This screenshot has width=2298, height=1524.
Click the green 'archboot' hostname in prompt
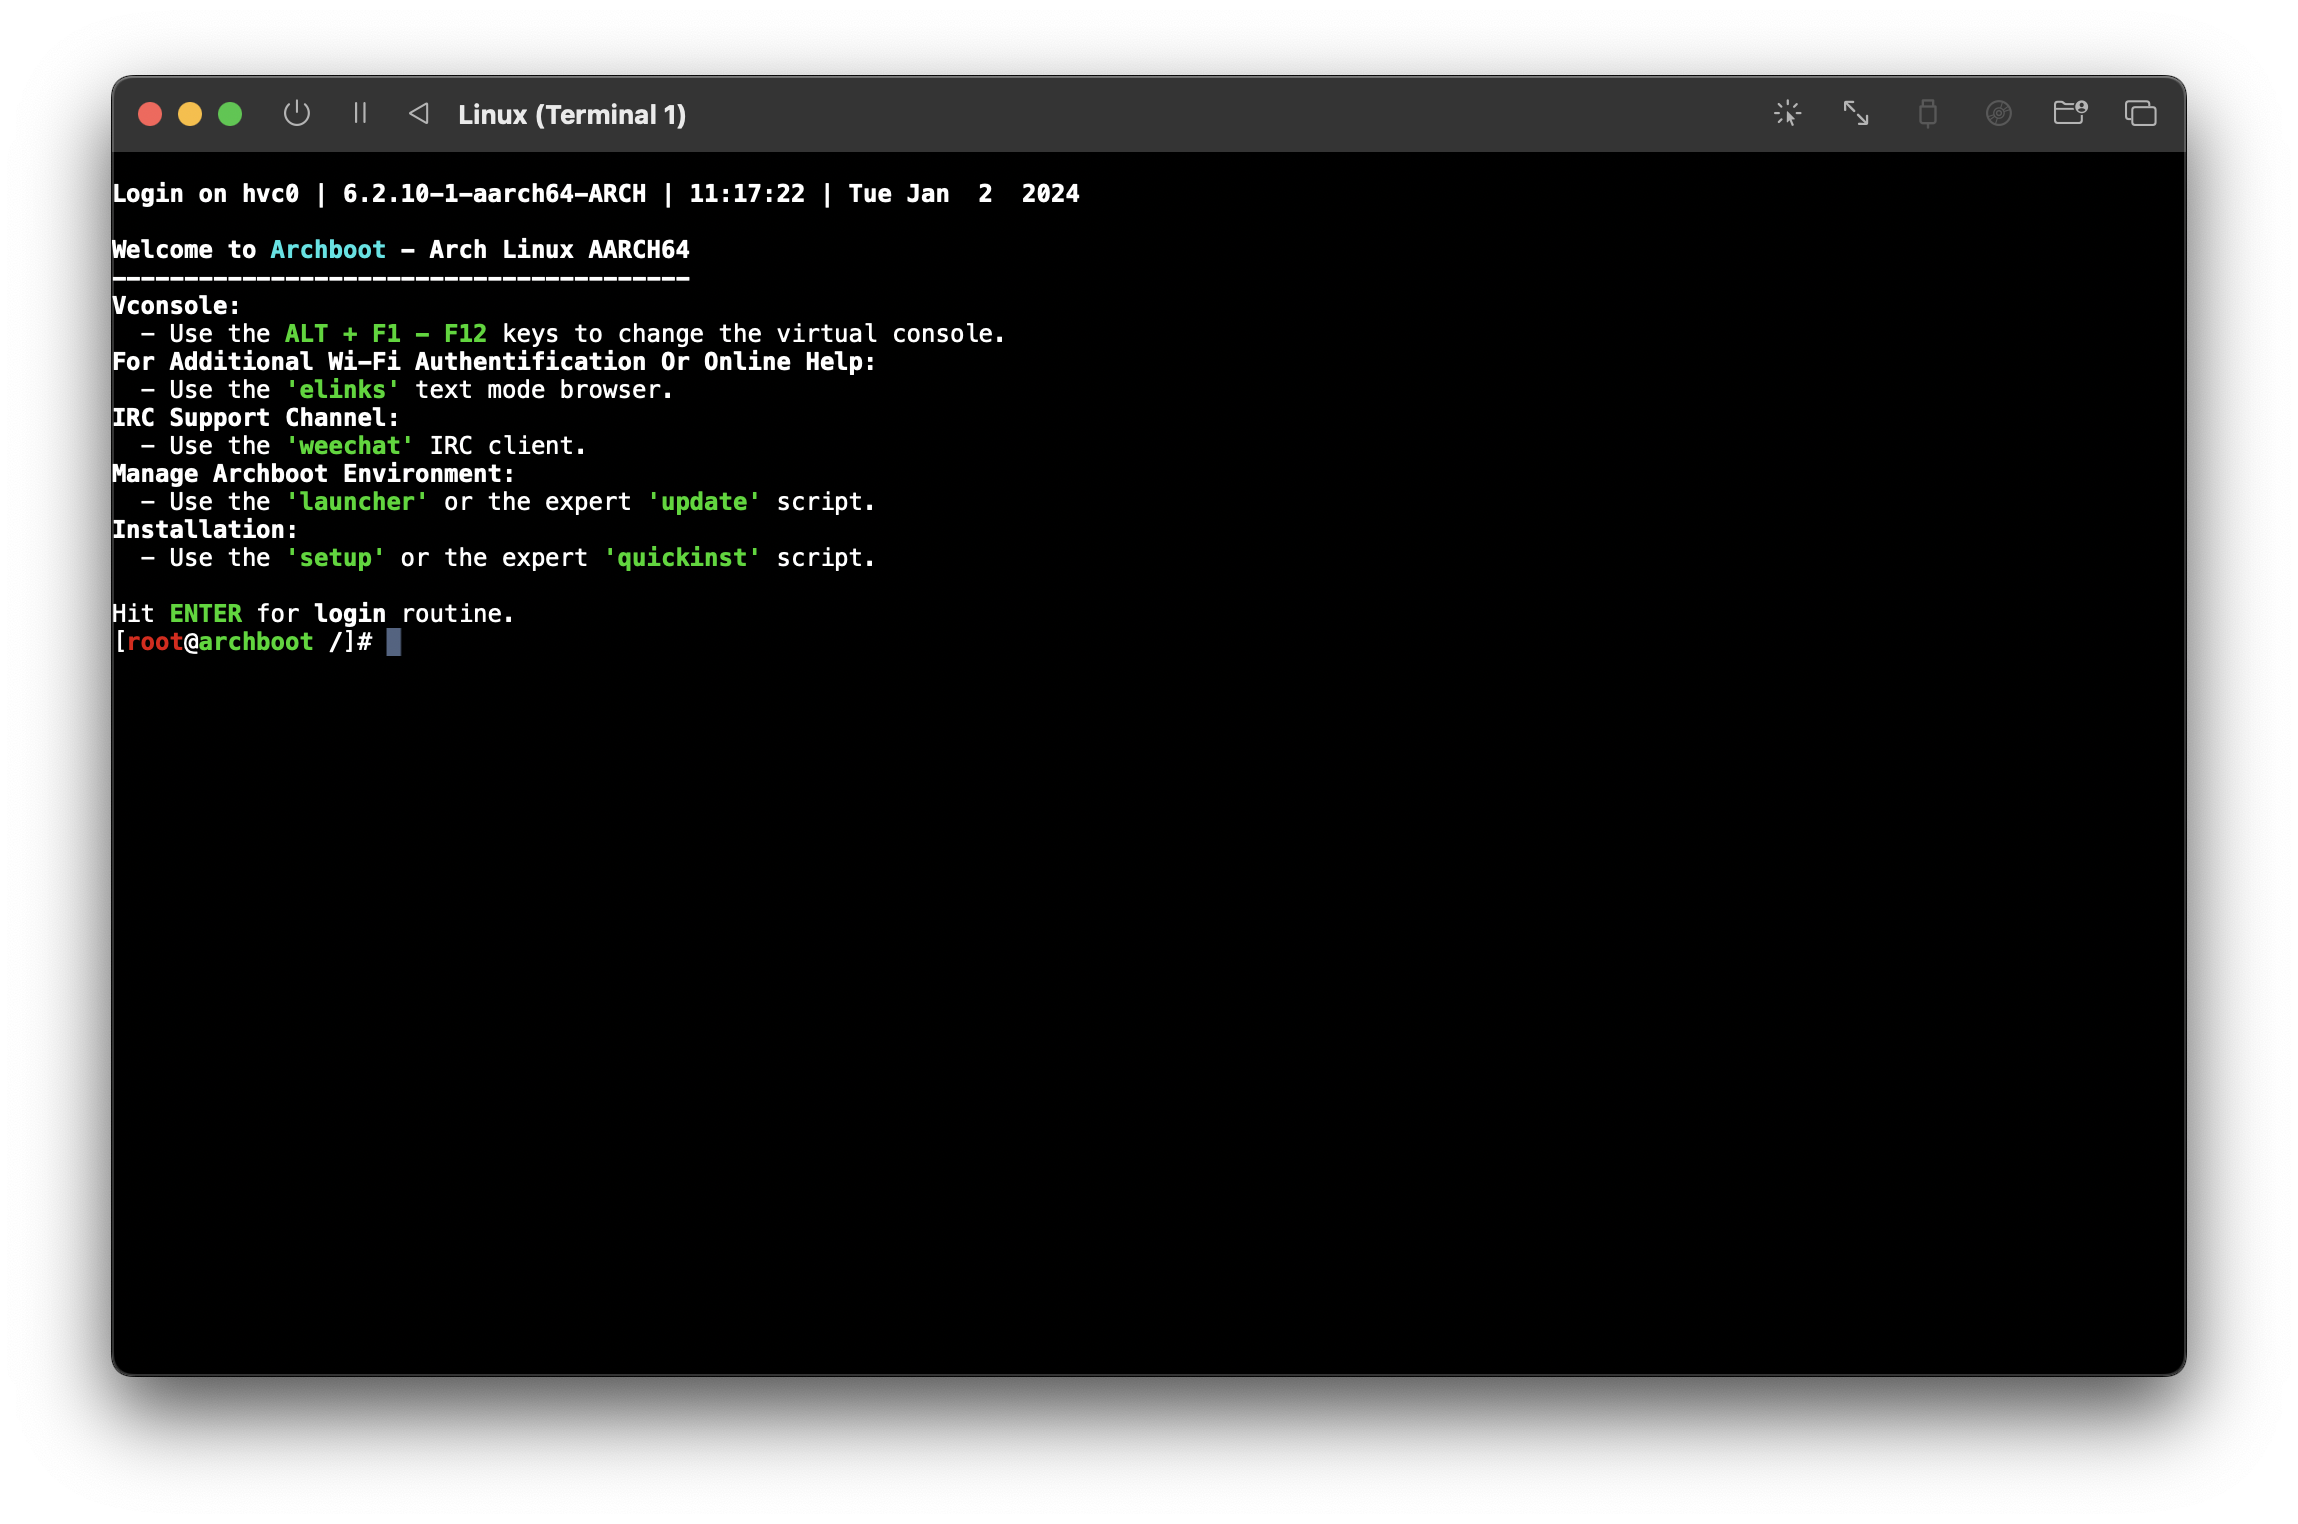[x=256, y=642]
